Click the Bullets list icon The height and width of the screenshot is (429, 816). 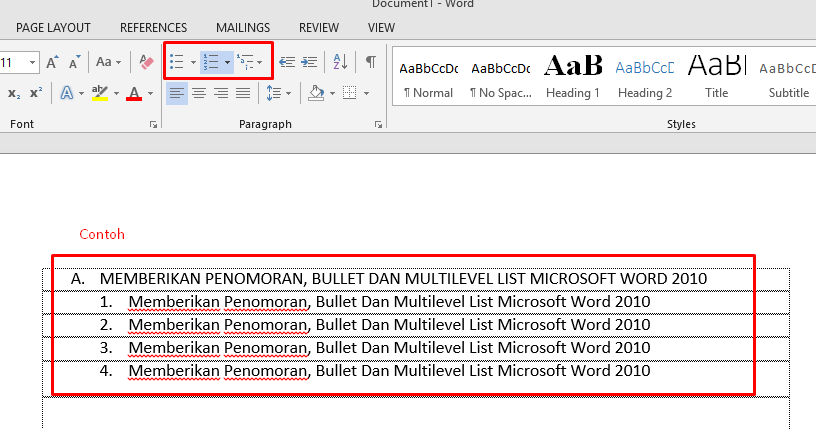177,62
